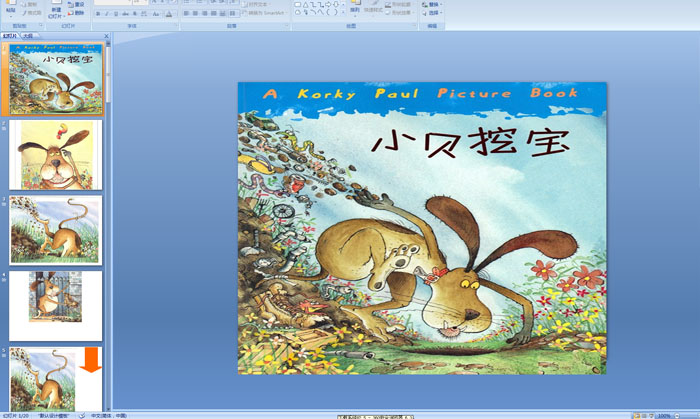700x419 pixels.
Task: Toggle center text alignment
Action: pos(196,13)
